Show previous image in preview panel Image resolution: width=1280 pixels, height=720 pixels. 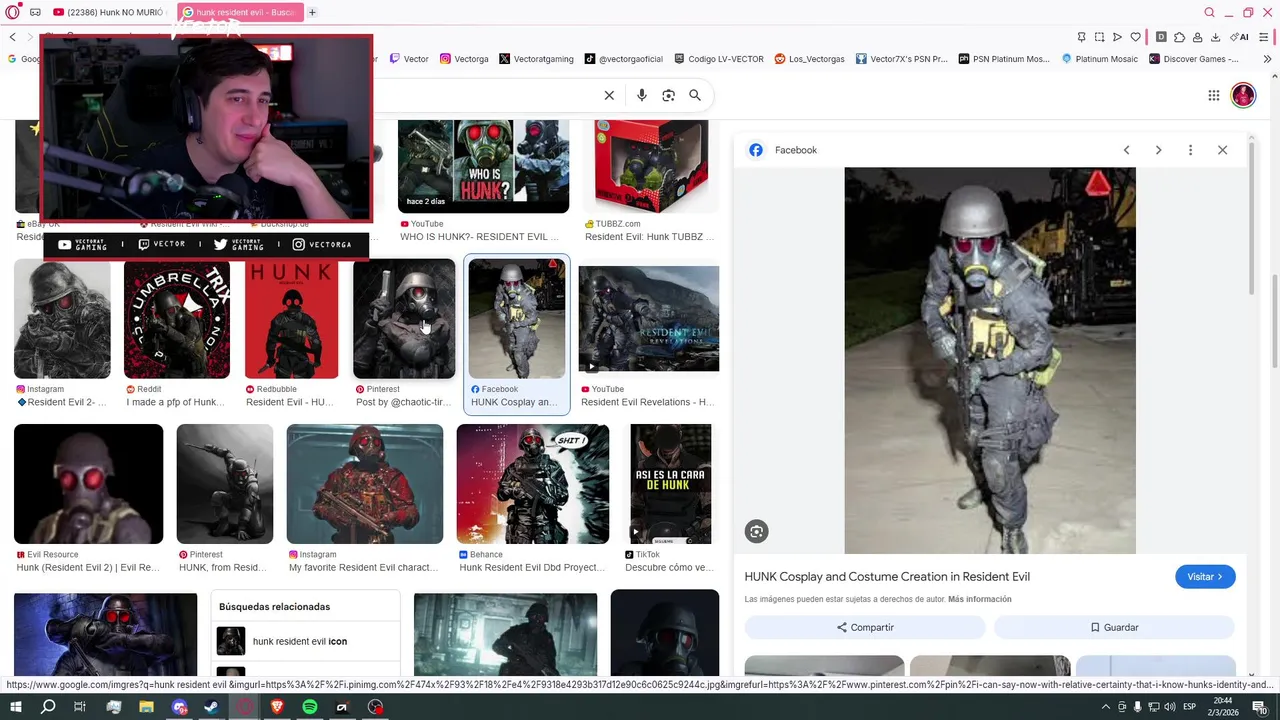click(x=1126, y=150)
